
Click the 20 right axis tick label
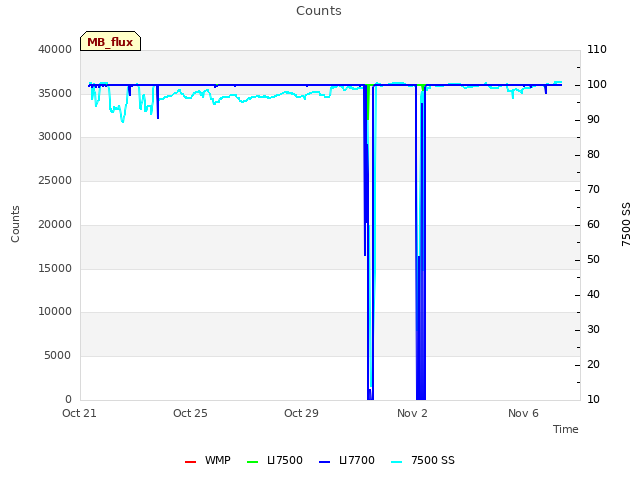coord(593,364)
